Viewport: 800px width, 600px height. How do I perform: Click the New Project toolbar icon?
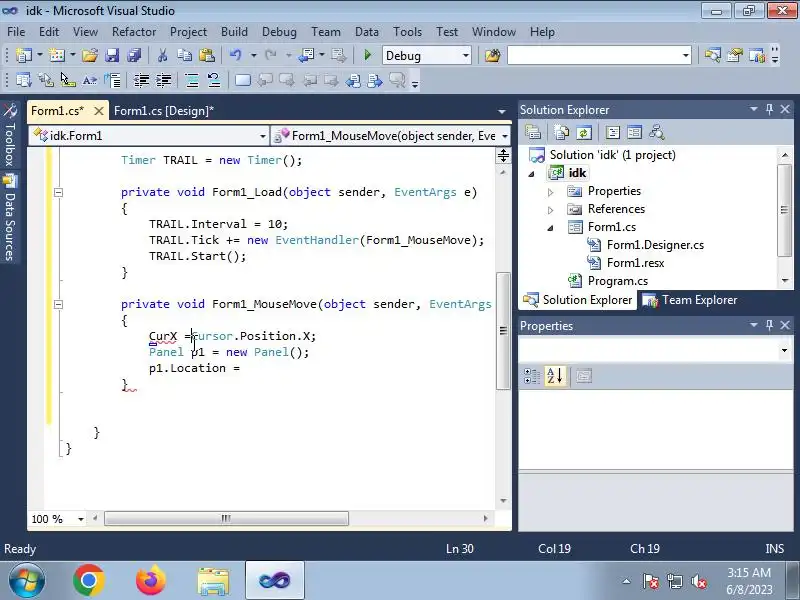coord(23,55)
